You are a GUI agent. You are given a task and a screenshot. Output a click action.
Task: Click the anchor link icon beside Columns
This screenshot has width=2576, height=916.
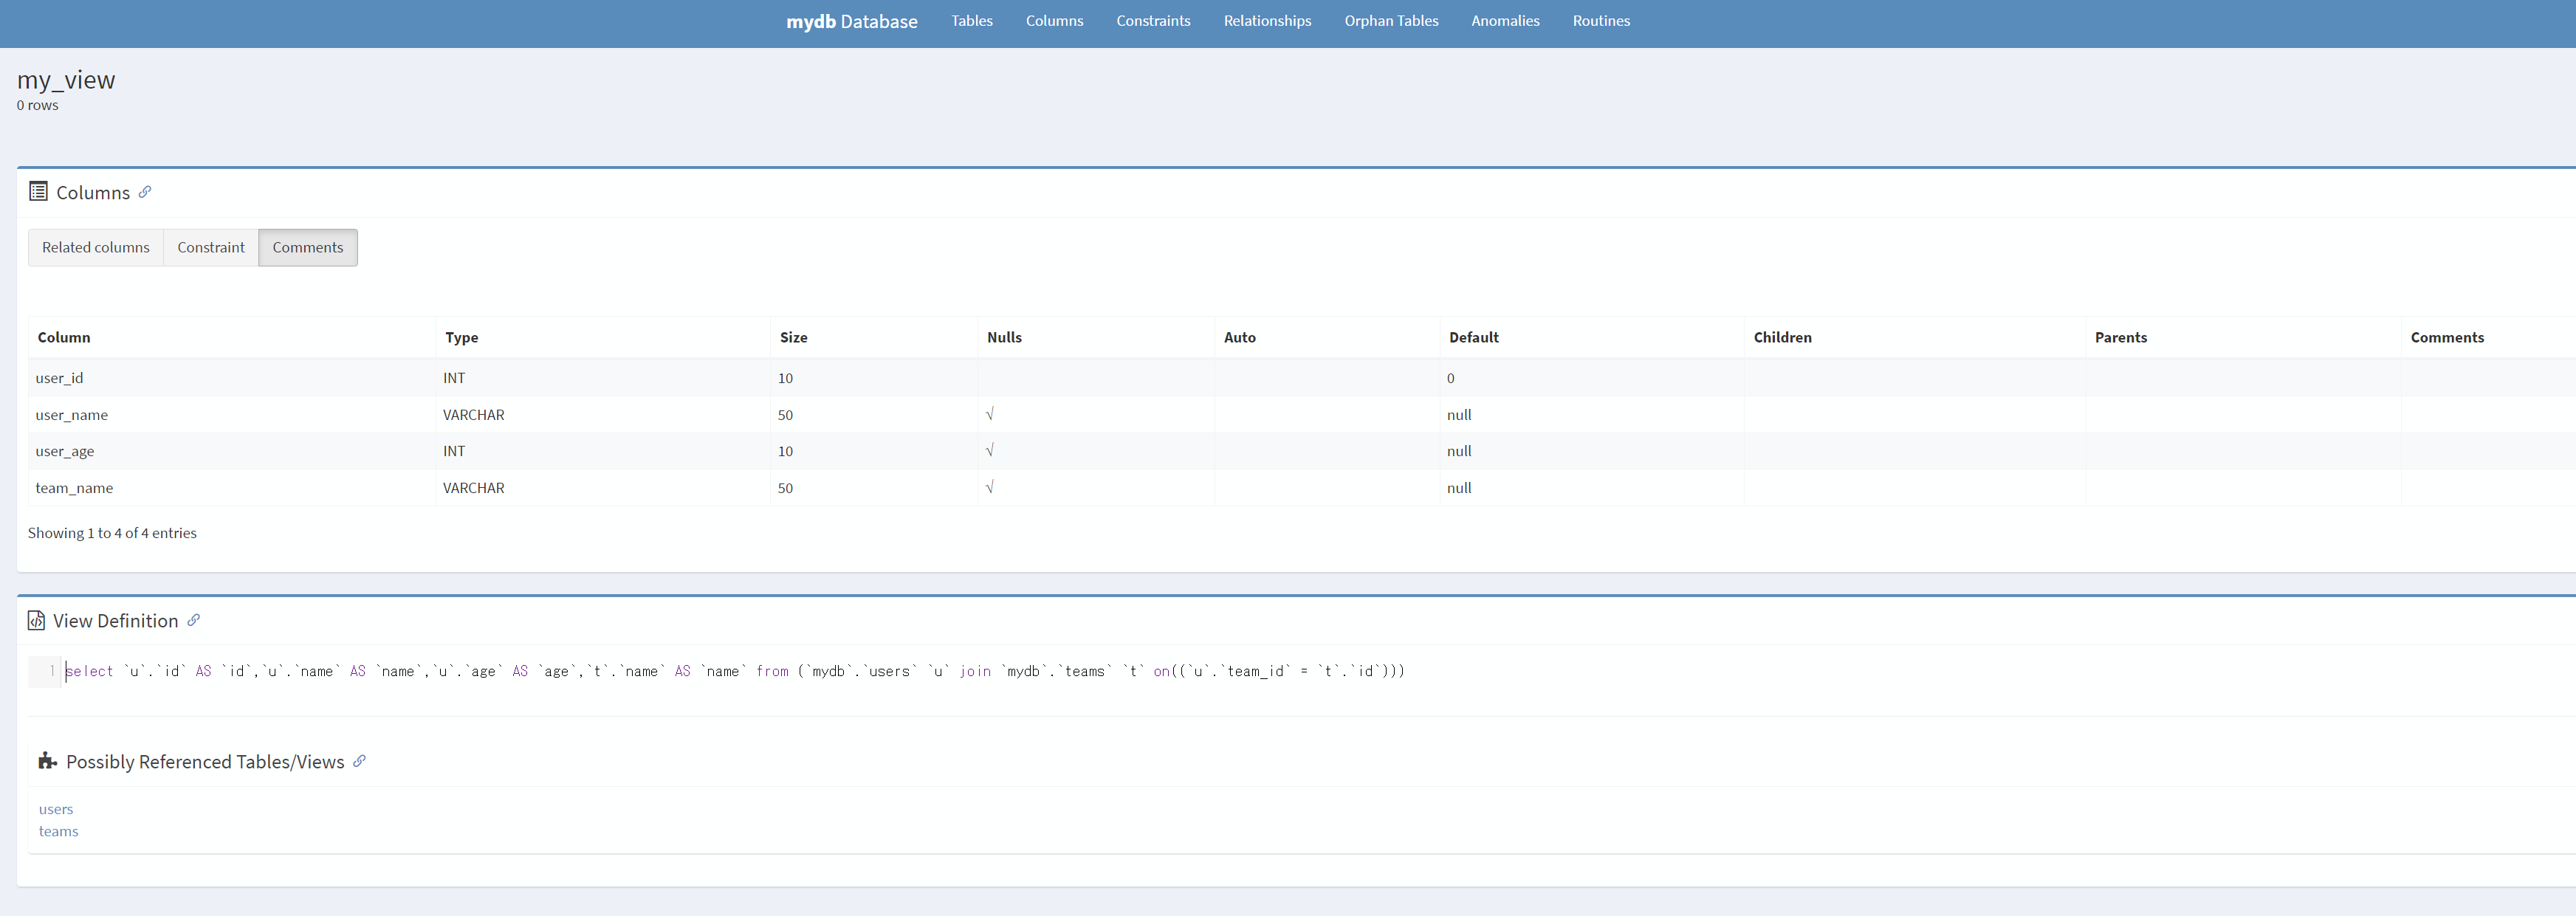(x=145, y=192)
